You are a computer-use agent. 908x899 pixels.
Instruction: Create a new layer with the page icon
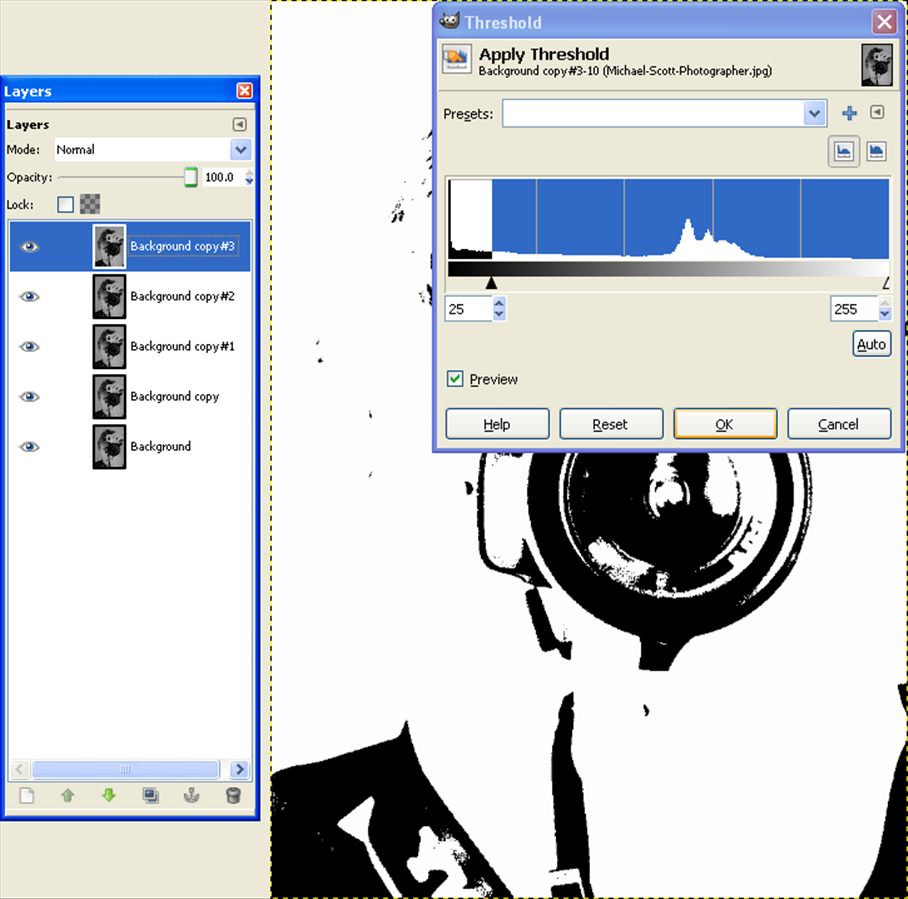[27, 795]
